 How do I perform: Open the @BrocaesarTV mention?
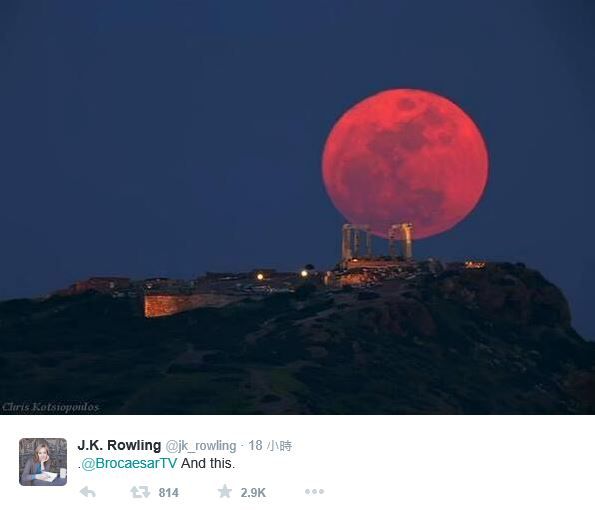(129, 463)
